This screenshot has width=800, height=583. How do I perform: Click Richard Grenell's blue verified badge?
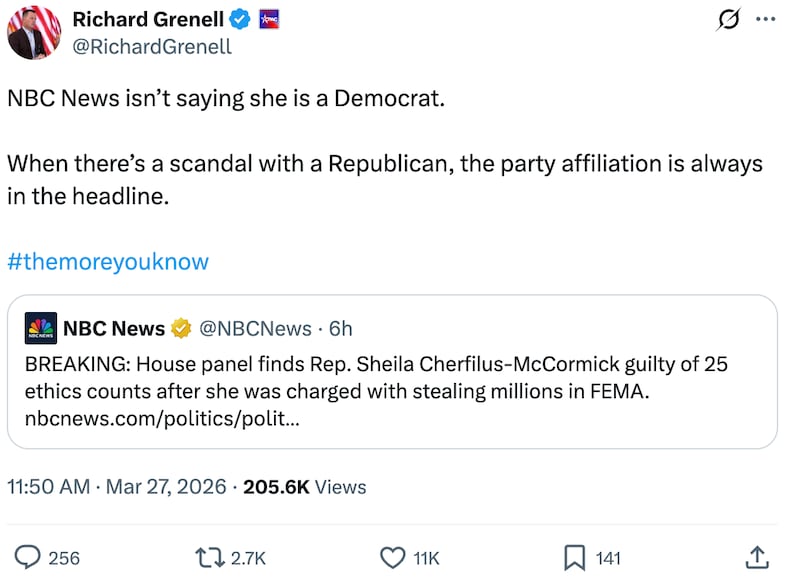(x=240, y=19)
